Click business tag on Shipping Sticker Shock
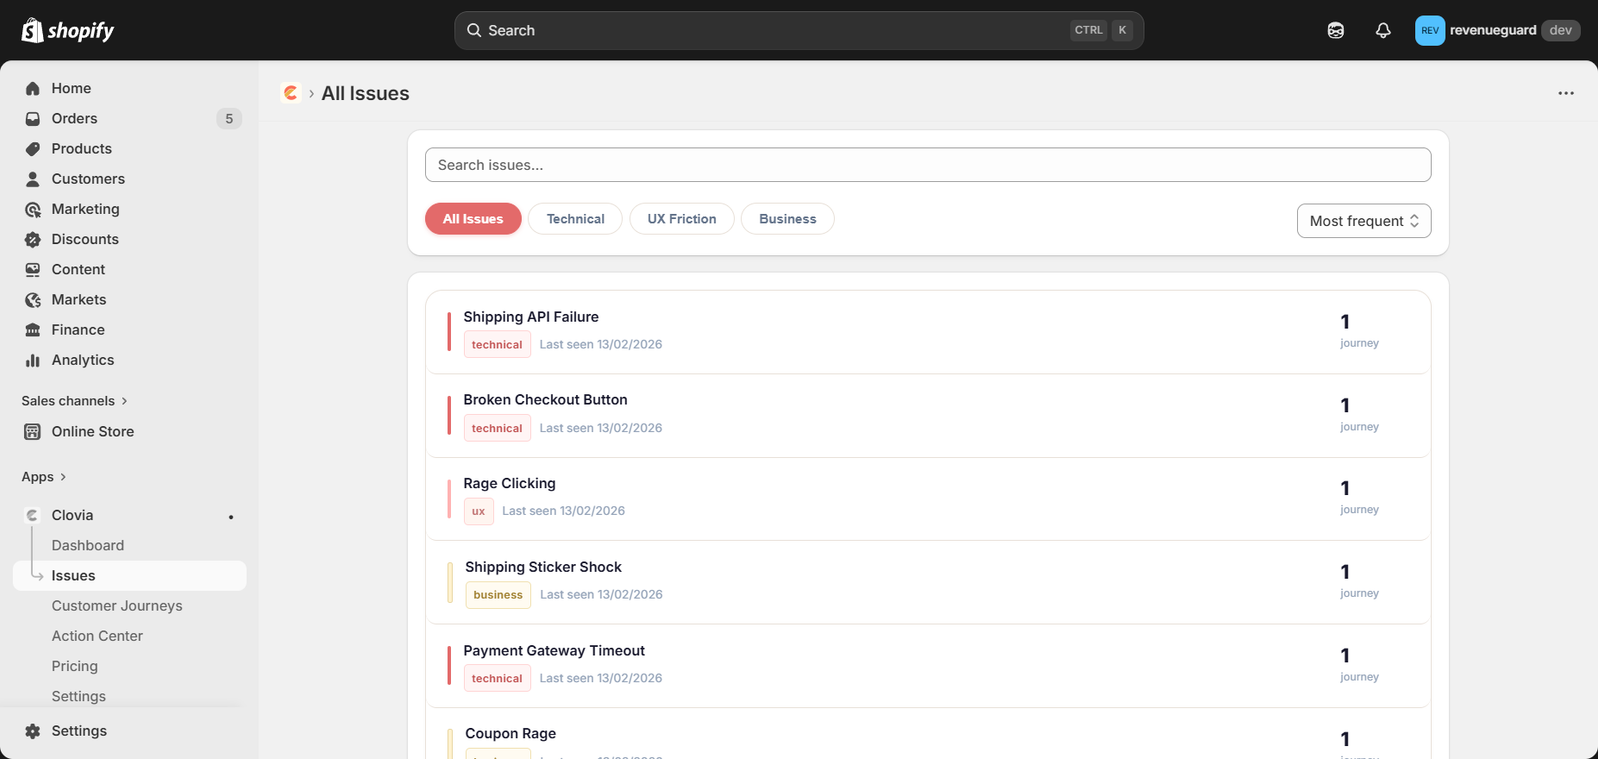 tap(498, 595)
